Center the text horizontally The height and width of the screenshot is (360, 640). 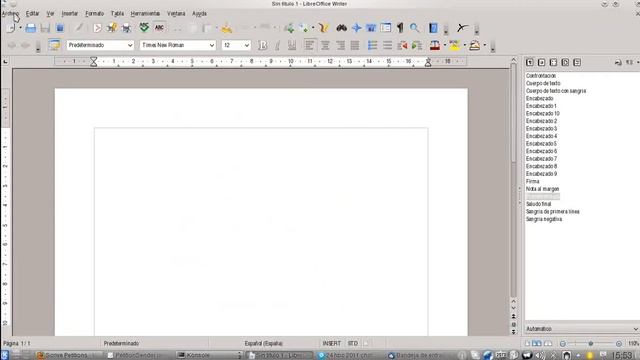click(325, 45)
